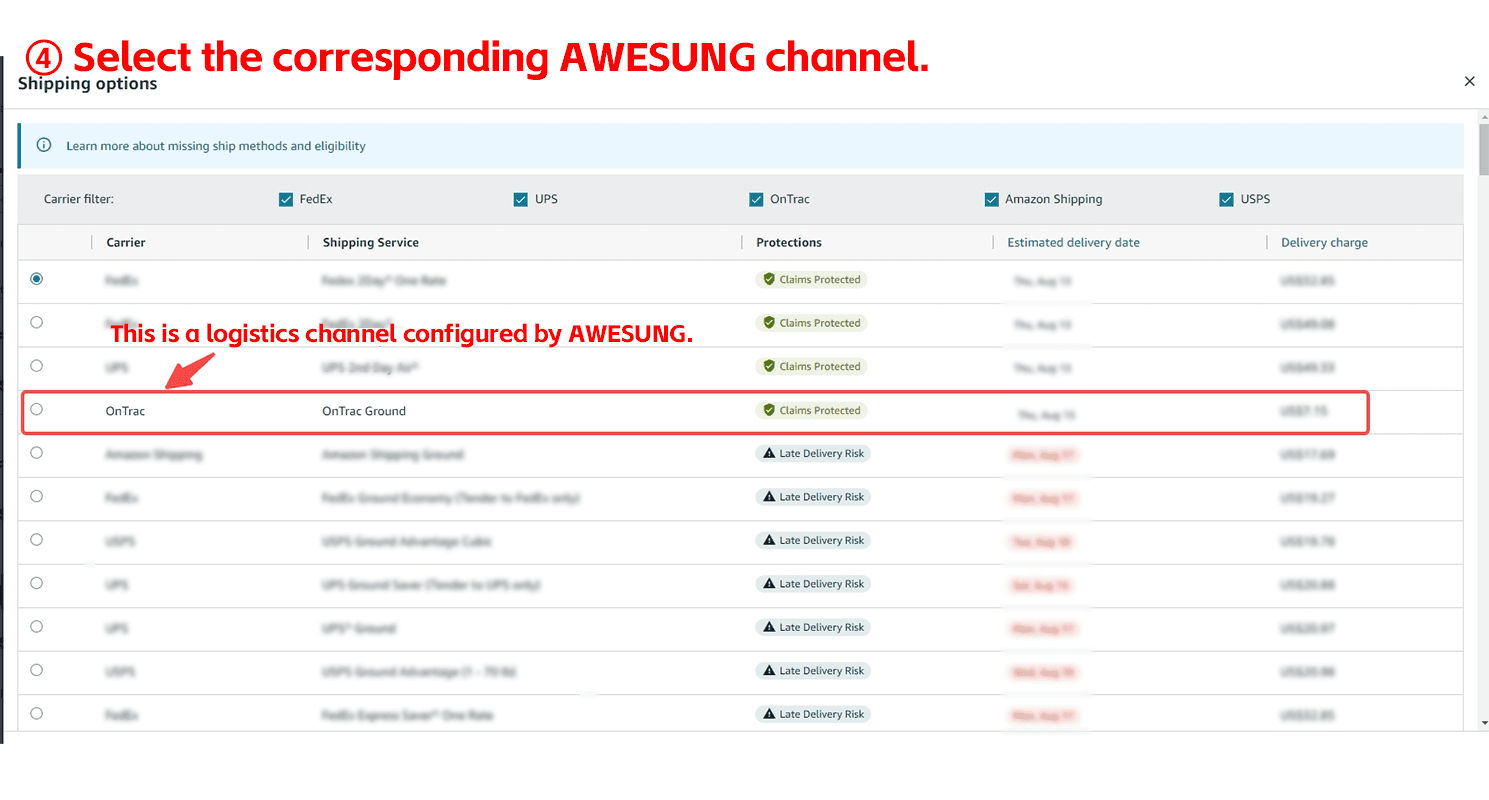Click the shield icon in the UPS 2nd Day Air row

(x=769, y=366)
